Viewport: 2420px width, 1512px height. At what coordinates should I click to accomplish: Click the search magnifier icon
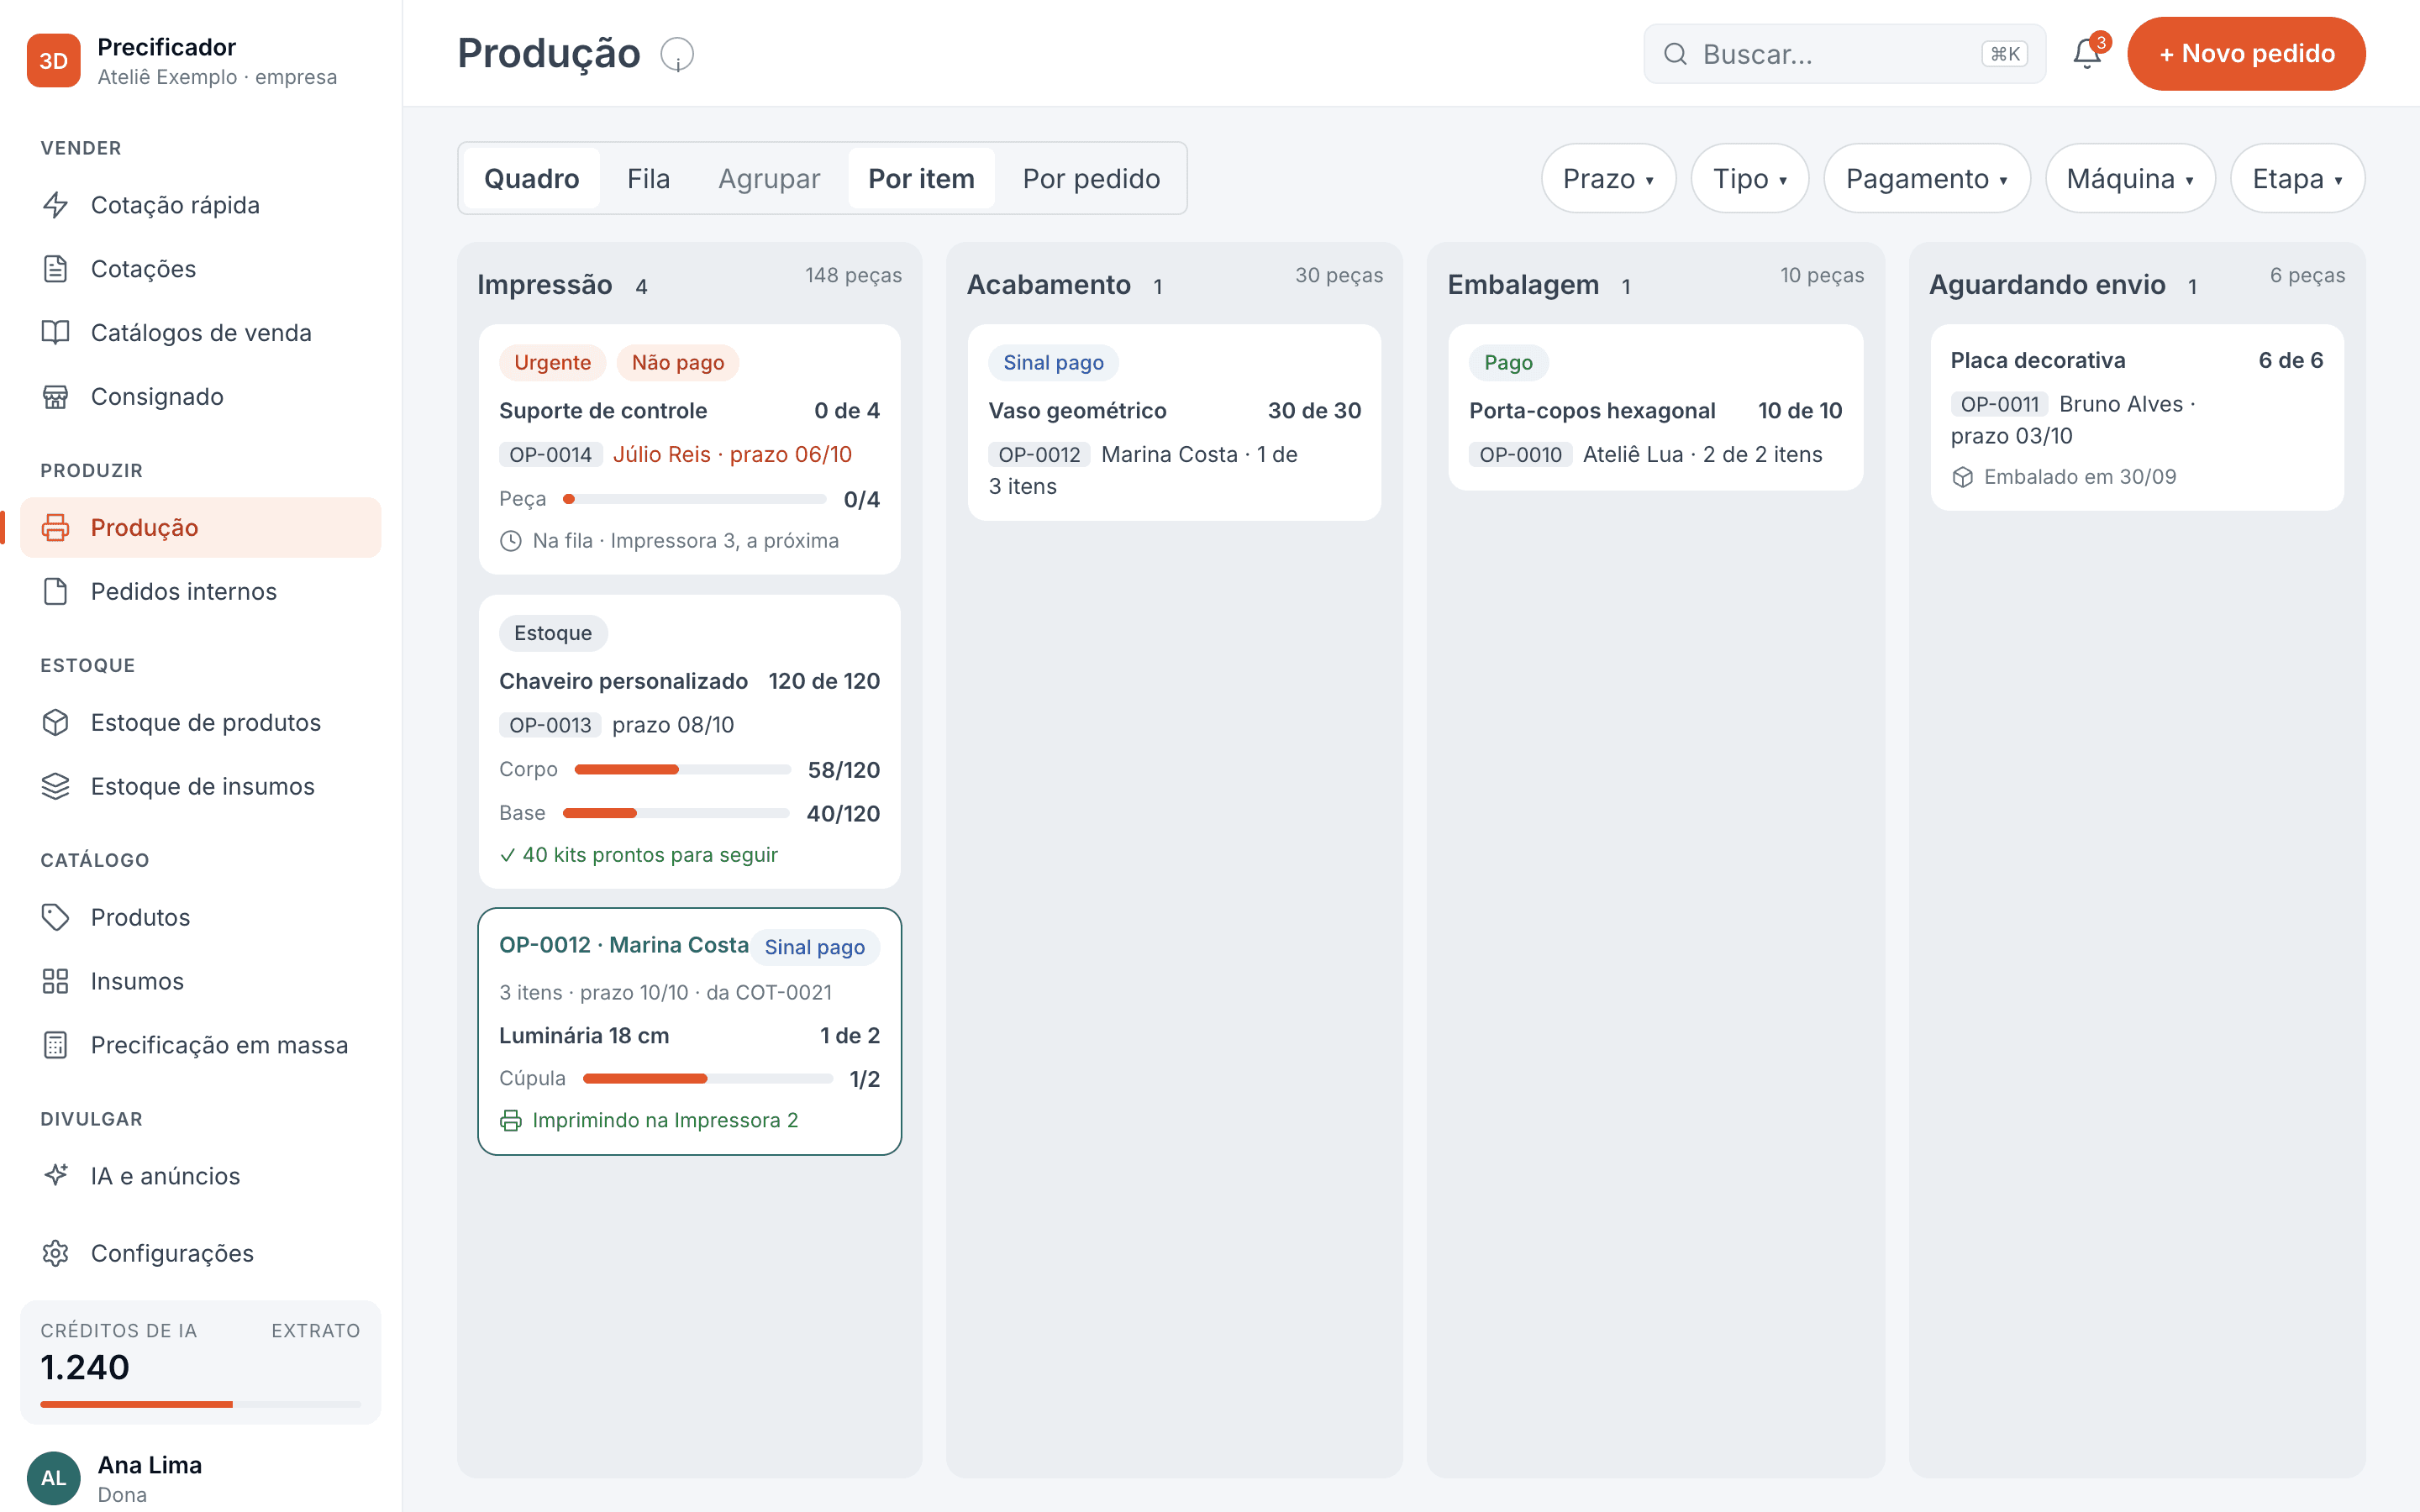coord(1675,54)
